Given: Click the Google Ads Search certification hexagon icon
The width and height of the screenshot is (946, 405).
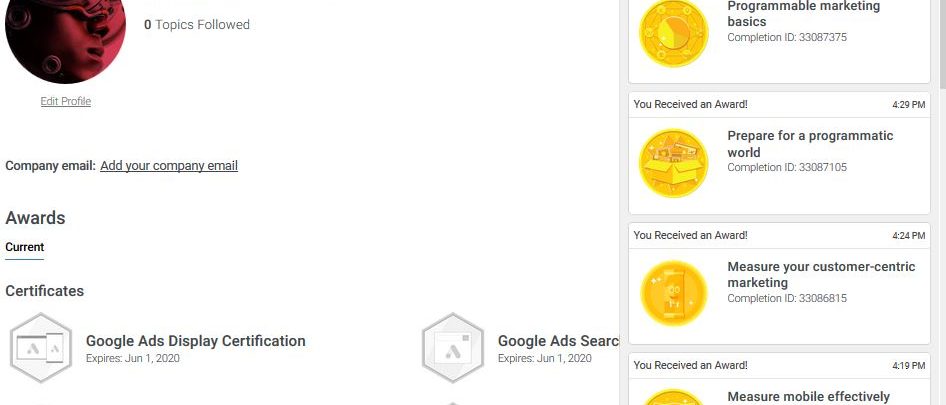Looking at the screenshot, I should tap(453, 348).
